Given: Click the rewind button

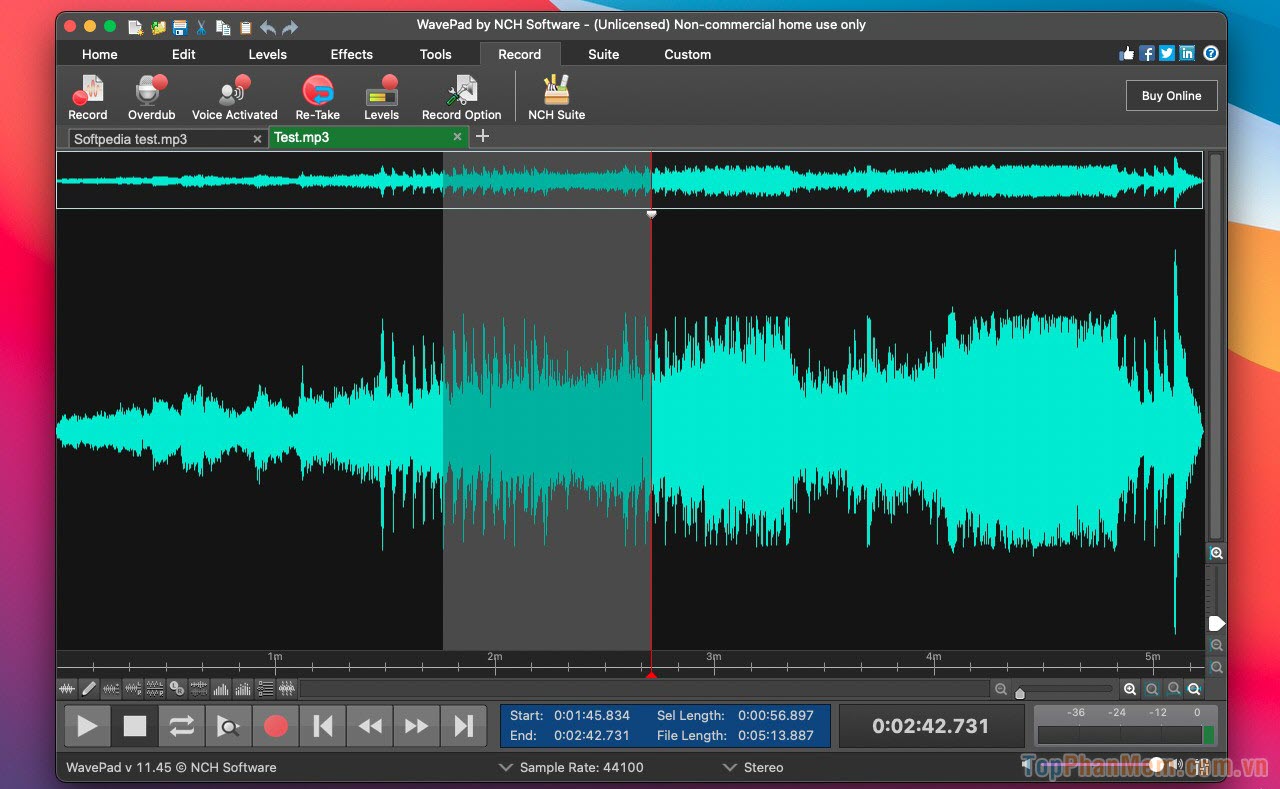Looking at the screenshot, I should (370, 726).
